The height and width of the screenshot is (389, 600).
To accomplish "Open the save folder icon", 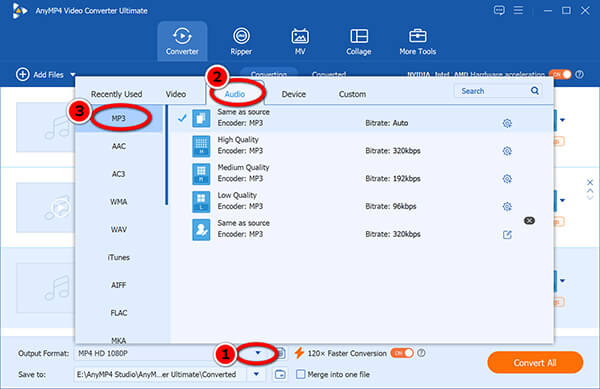I will point(280,374).
